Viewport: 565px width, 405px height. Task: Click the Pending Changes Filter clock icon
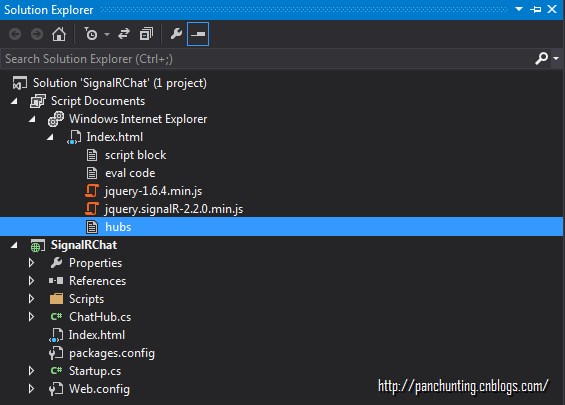[x=91, y=34]
